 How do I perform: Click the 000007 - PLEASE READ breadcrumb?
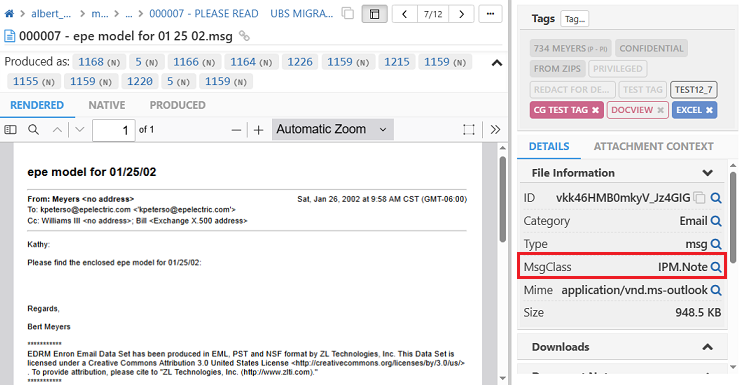point(204,14)
